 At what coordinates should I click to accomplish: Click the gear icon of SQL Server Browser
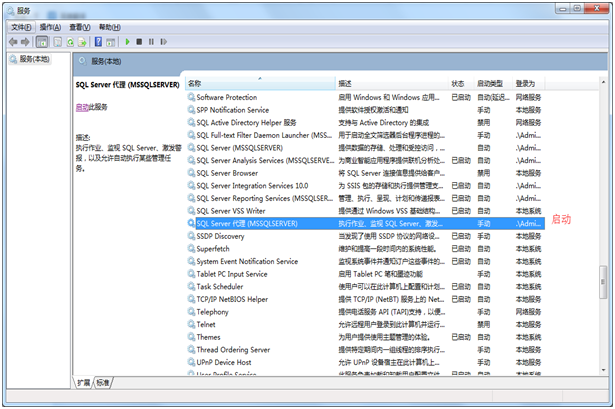(191, 173)
